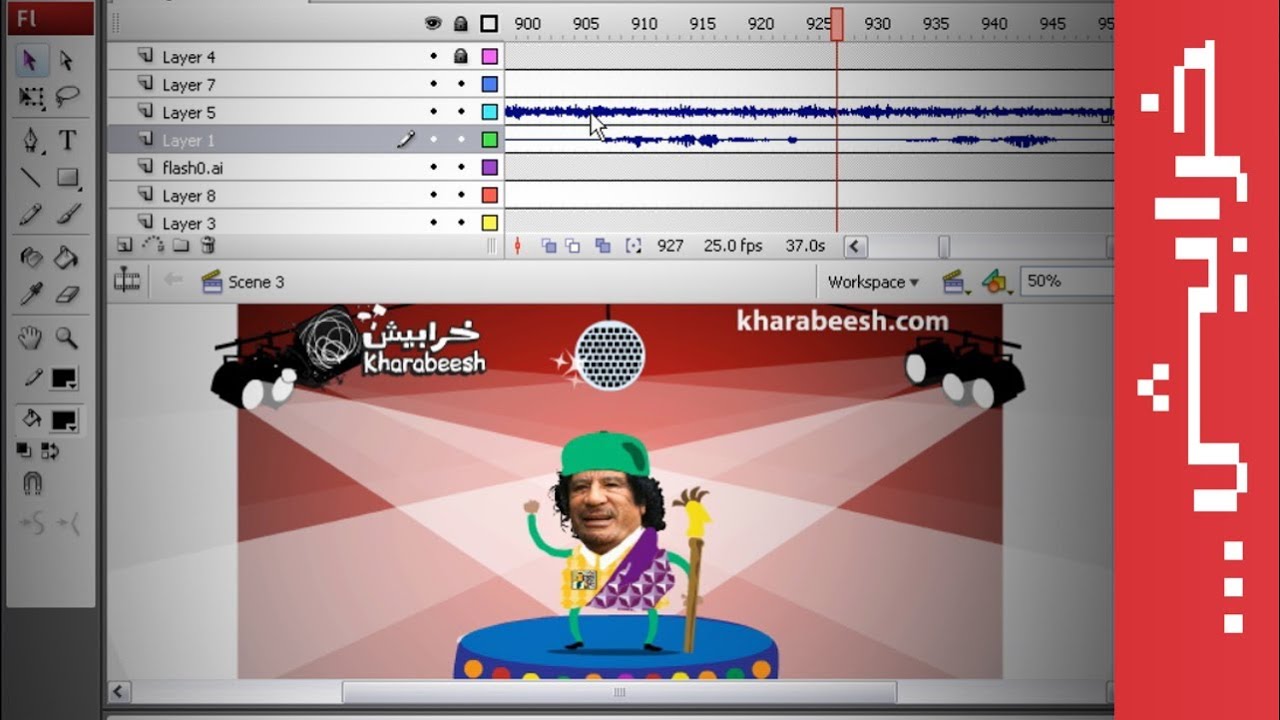This screenshot has height=720, width=1280.
Task: Open the Edit Symbols dropdown
Action: [x=996, y=283]
